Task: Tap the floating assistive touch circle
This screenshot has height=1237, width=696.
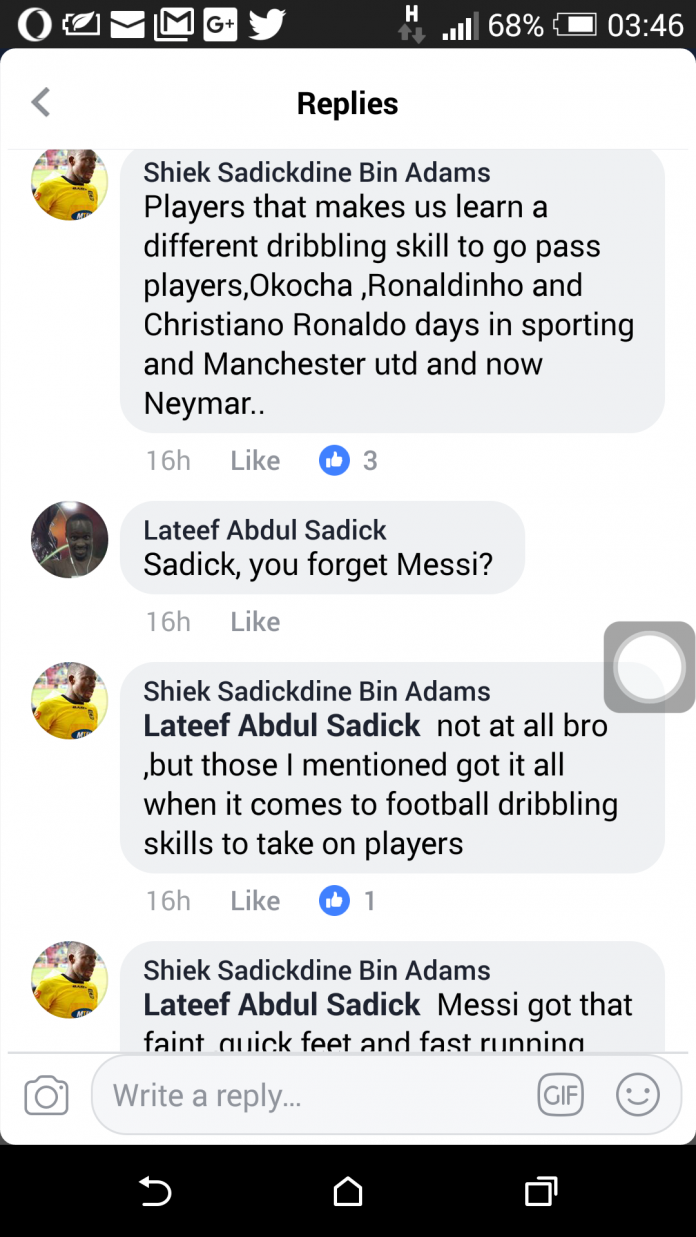Action: [650, 667]
